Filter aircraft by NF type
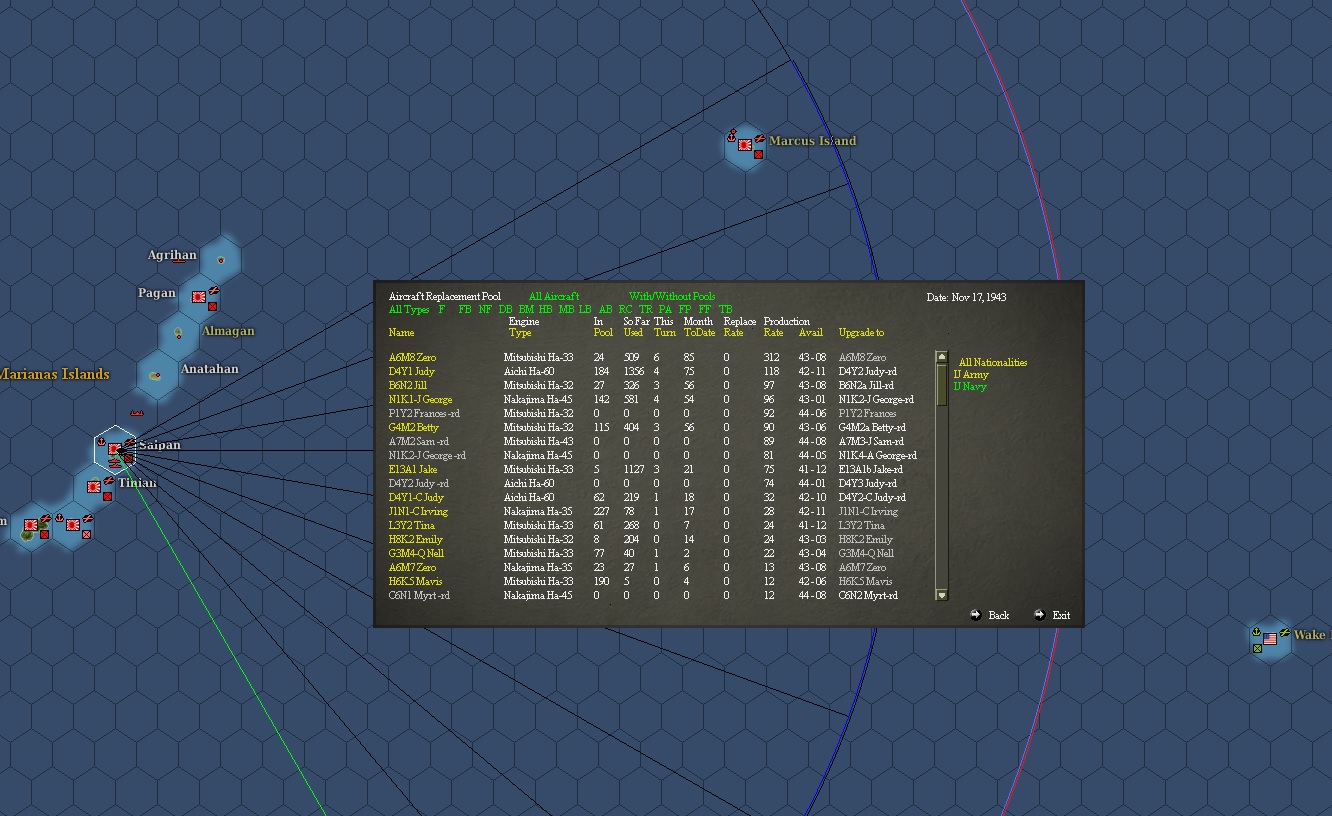The image size is (1332, 816). [485, 310]
